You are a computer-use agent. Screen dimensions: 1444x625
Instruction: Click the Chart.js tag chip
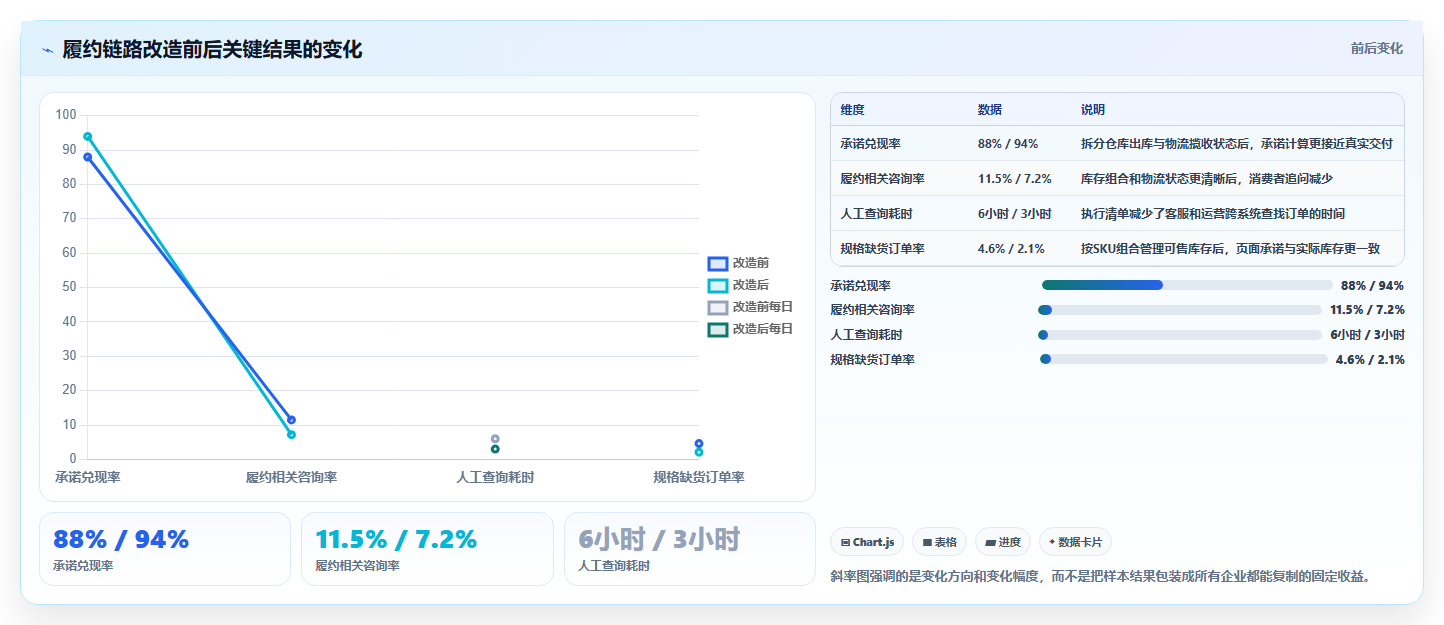(867, 542)
